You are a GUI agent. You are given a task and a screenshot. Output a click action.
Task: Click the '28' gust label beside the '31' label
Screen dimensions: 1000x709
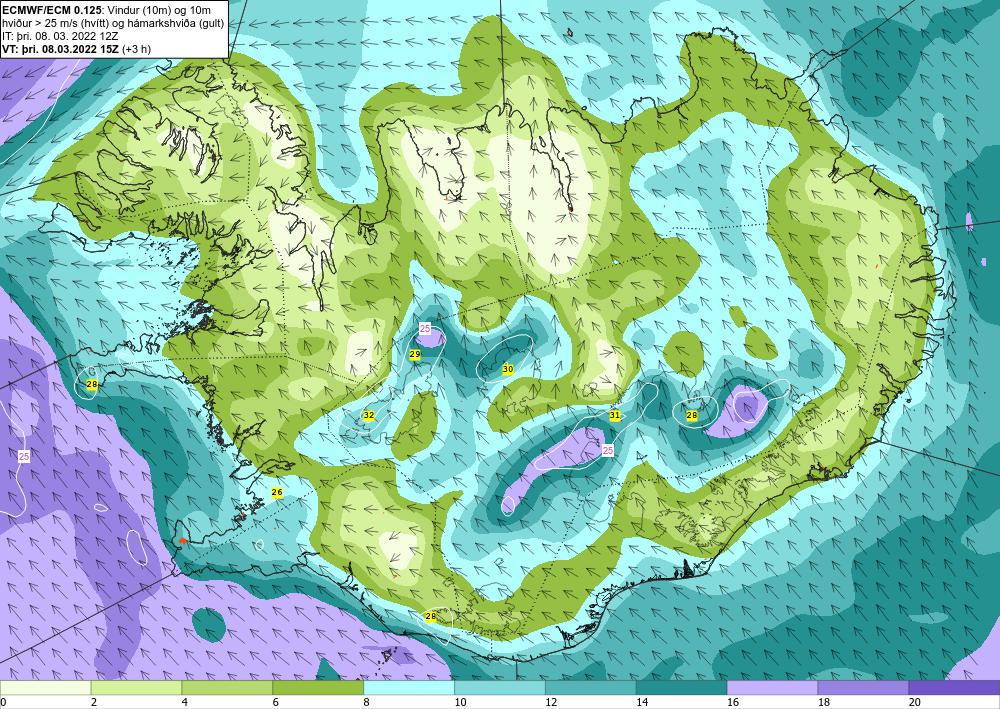[692, 415]
